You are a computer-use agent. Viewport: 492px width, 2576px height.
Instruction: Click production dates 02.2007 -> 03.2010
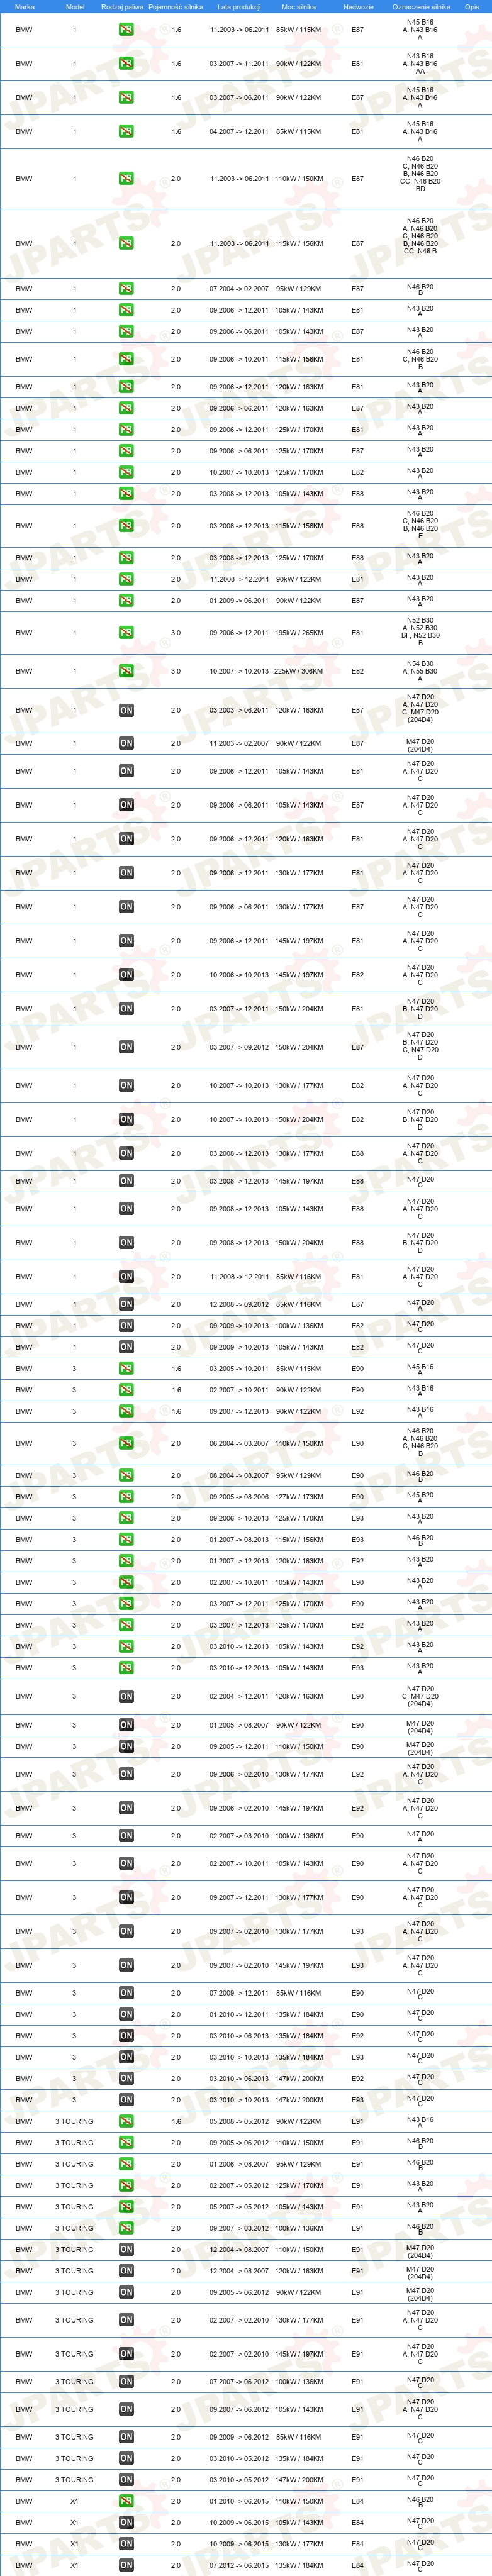tap(239, 1836)
